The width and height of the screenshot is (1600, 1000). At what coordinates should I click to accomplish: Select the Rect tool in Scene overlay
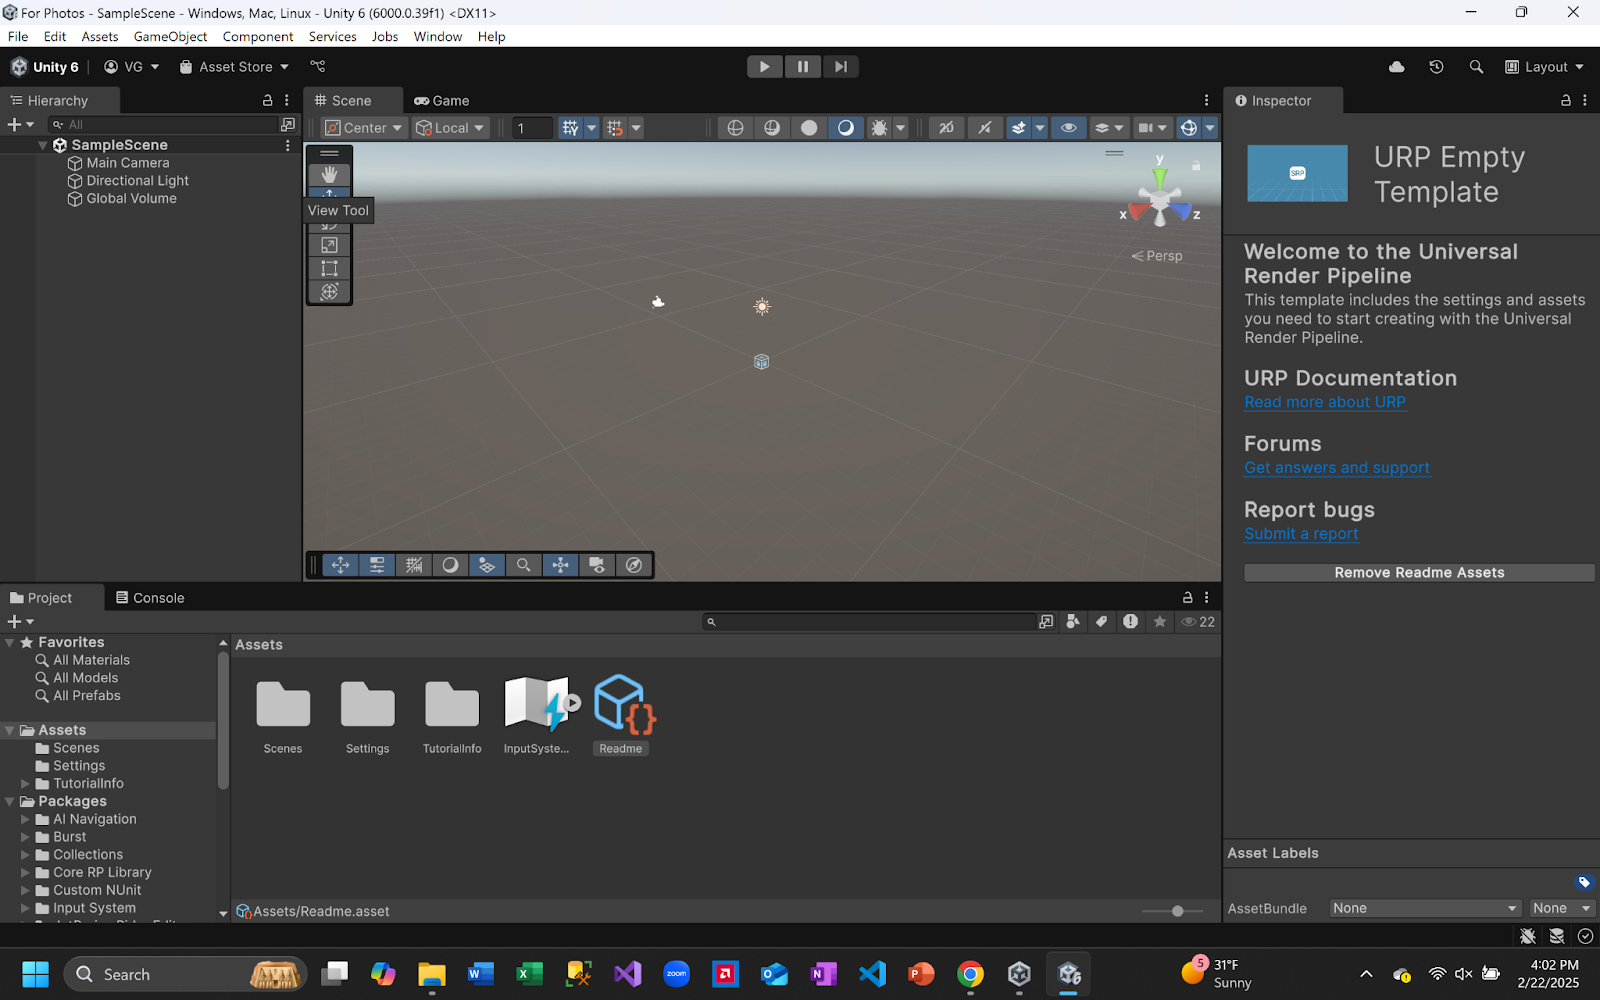(x=329, y=268)
